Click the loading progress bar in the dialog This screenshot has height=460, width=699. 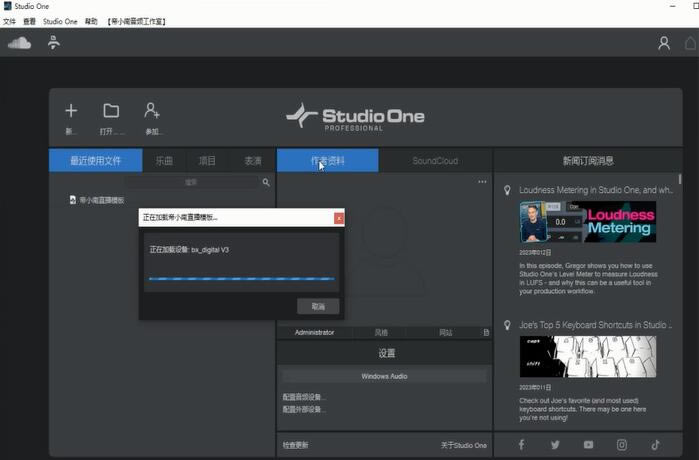[242, 279]
